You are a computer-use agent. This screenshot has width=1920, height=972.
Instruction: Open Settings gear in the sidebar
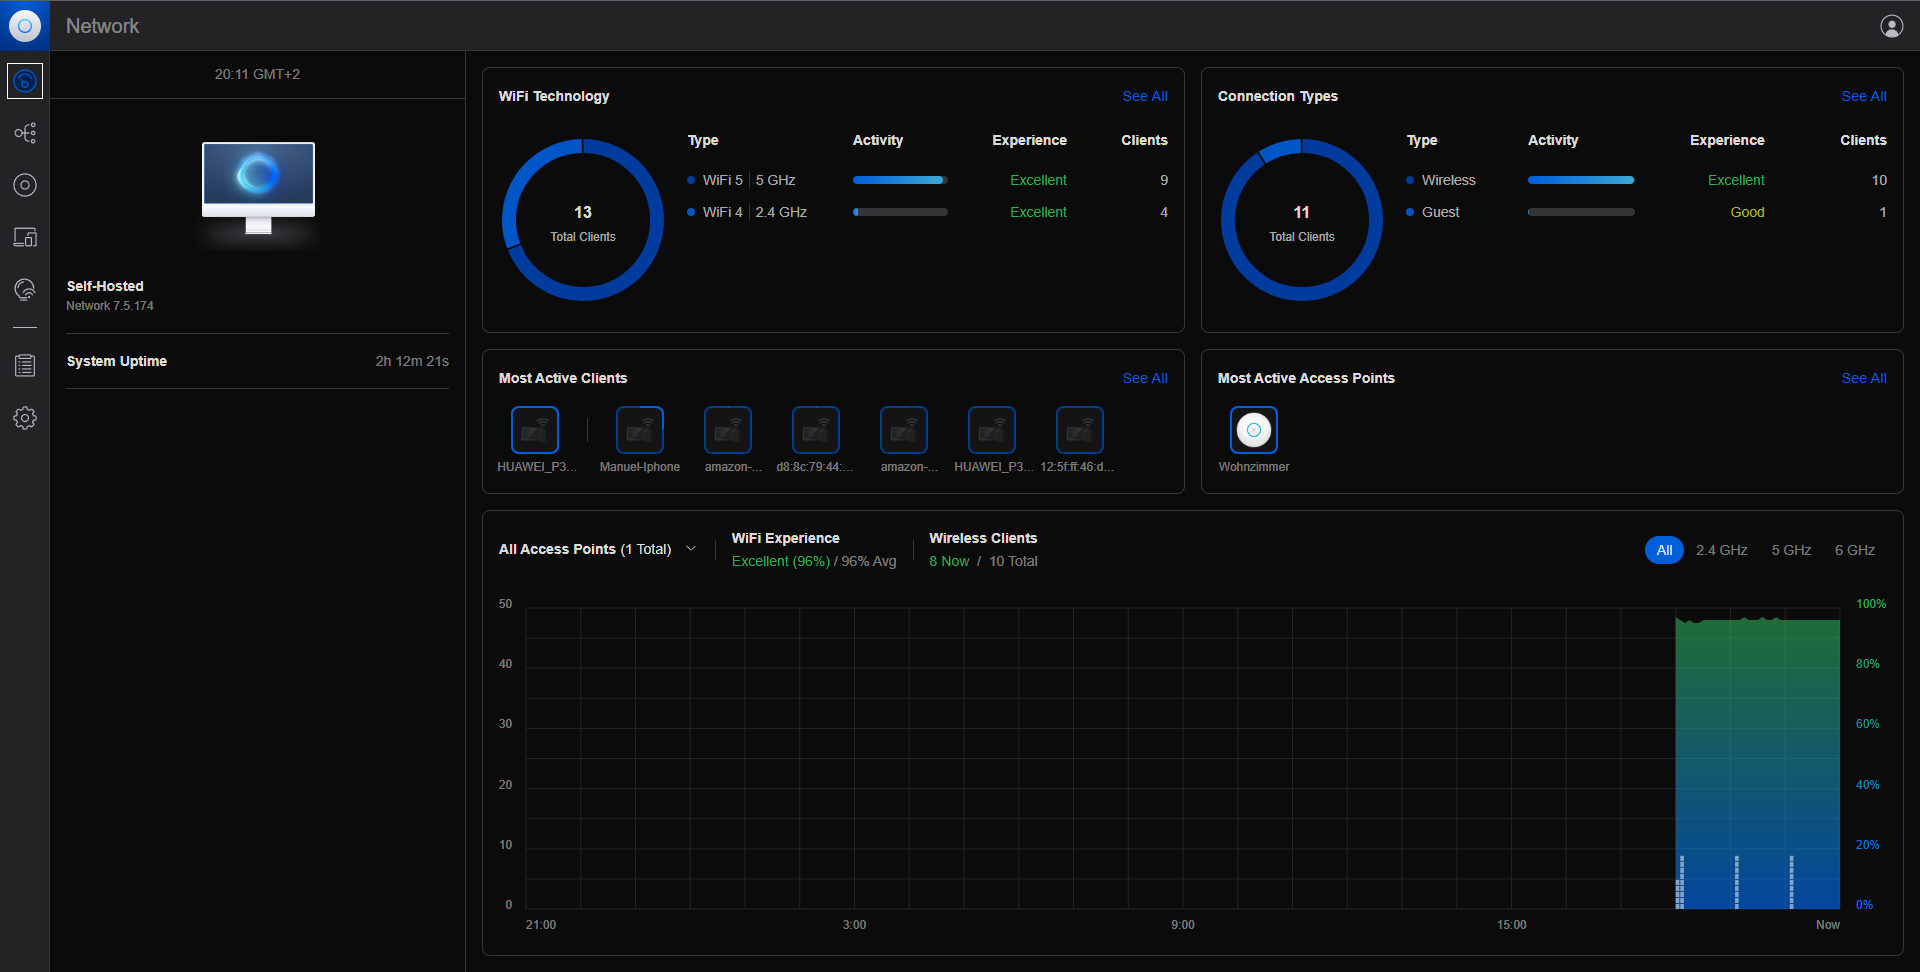(25, 418)
